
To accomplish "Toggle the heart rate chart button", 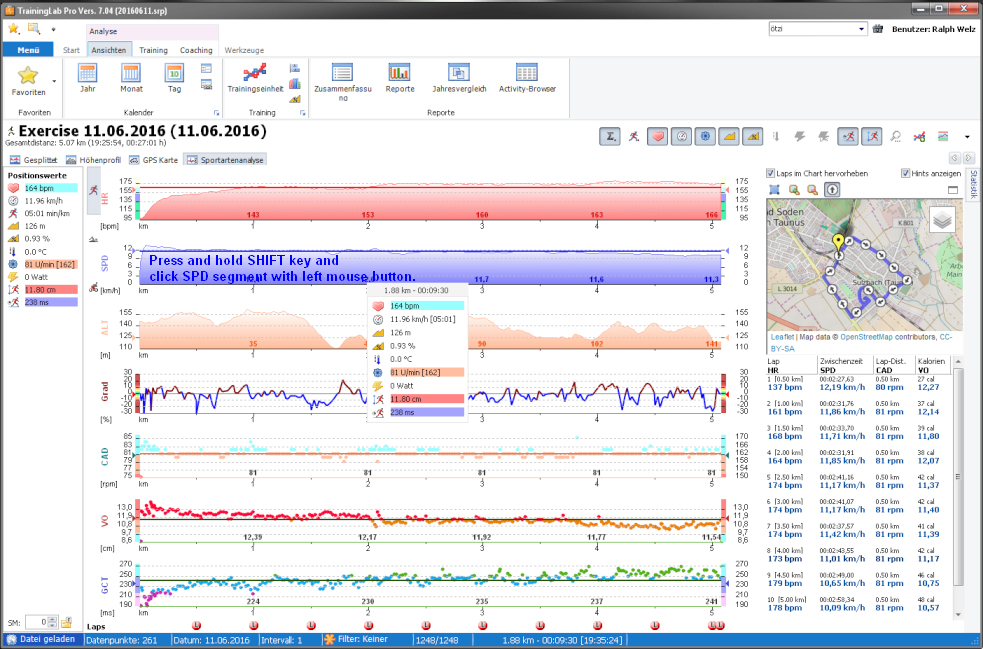I will [x=657, y=136].
